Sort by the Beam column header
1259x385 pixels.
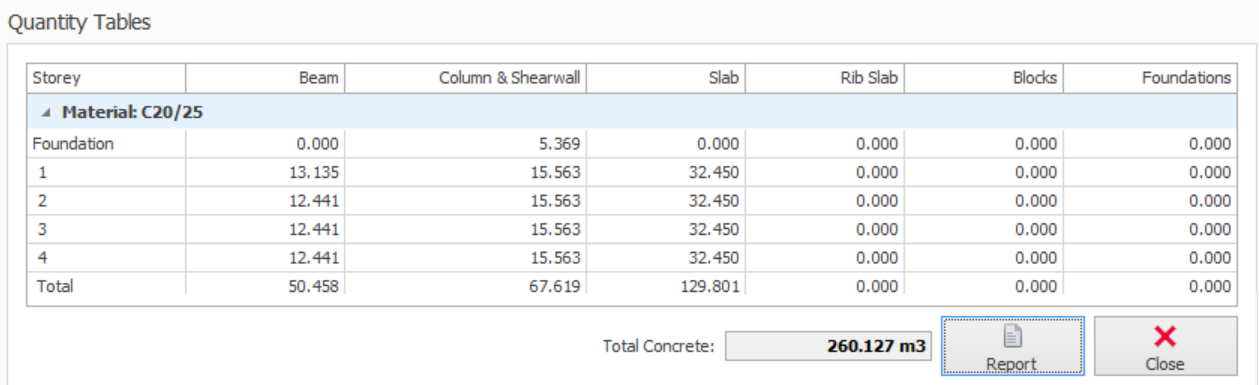click(x=265, y=78)
